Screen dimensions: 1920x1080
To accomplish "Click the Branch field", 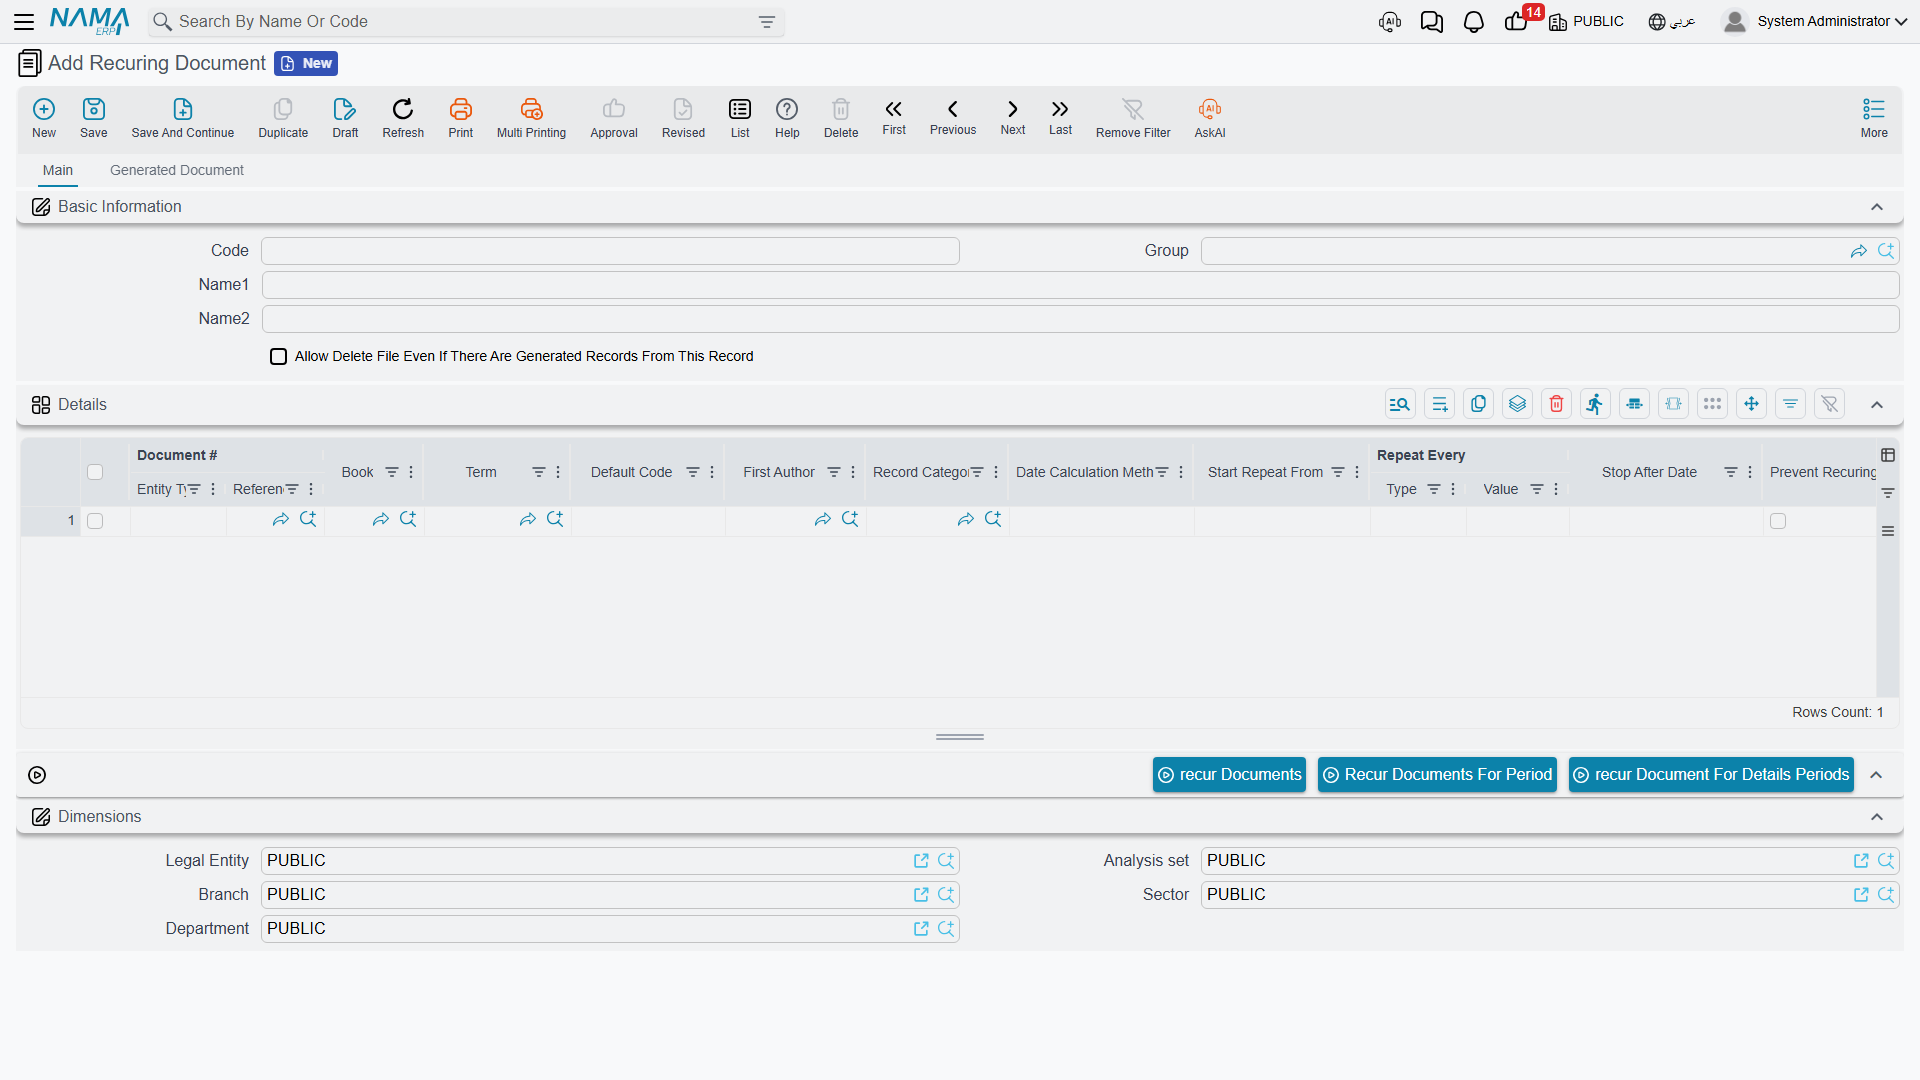I will pyautogui.click(x=610, y=895).
